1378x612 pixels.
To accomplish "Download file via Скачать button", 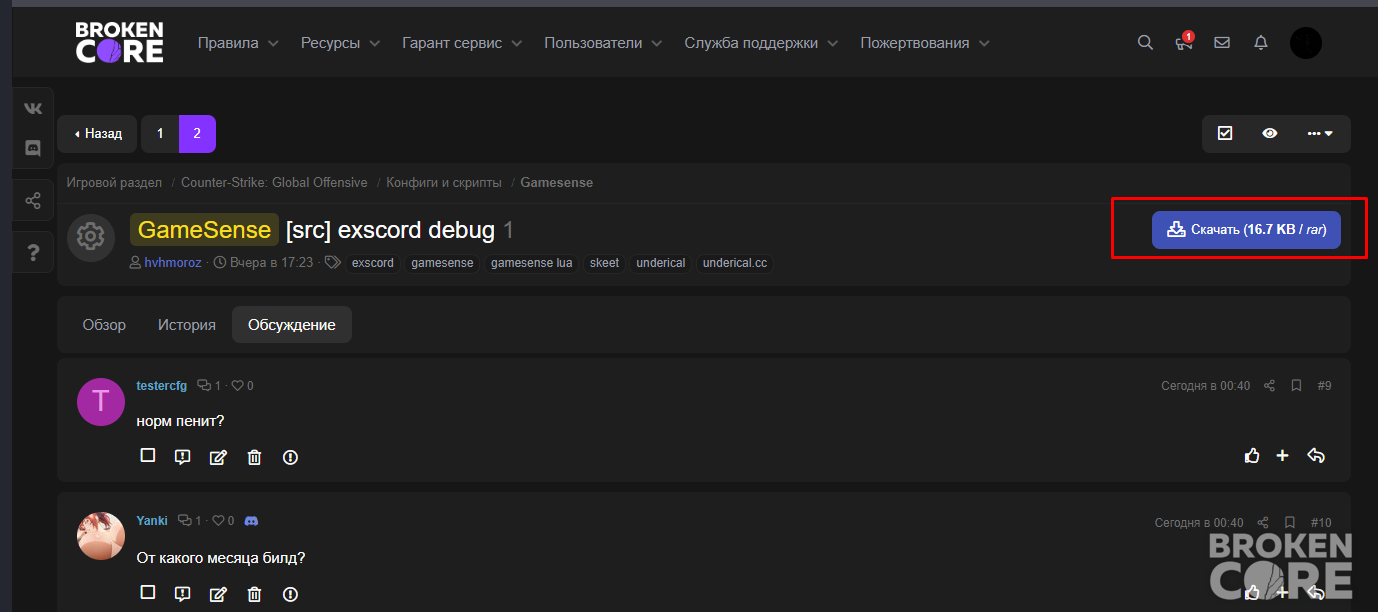I will click(1246, 229).
